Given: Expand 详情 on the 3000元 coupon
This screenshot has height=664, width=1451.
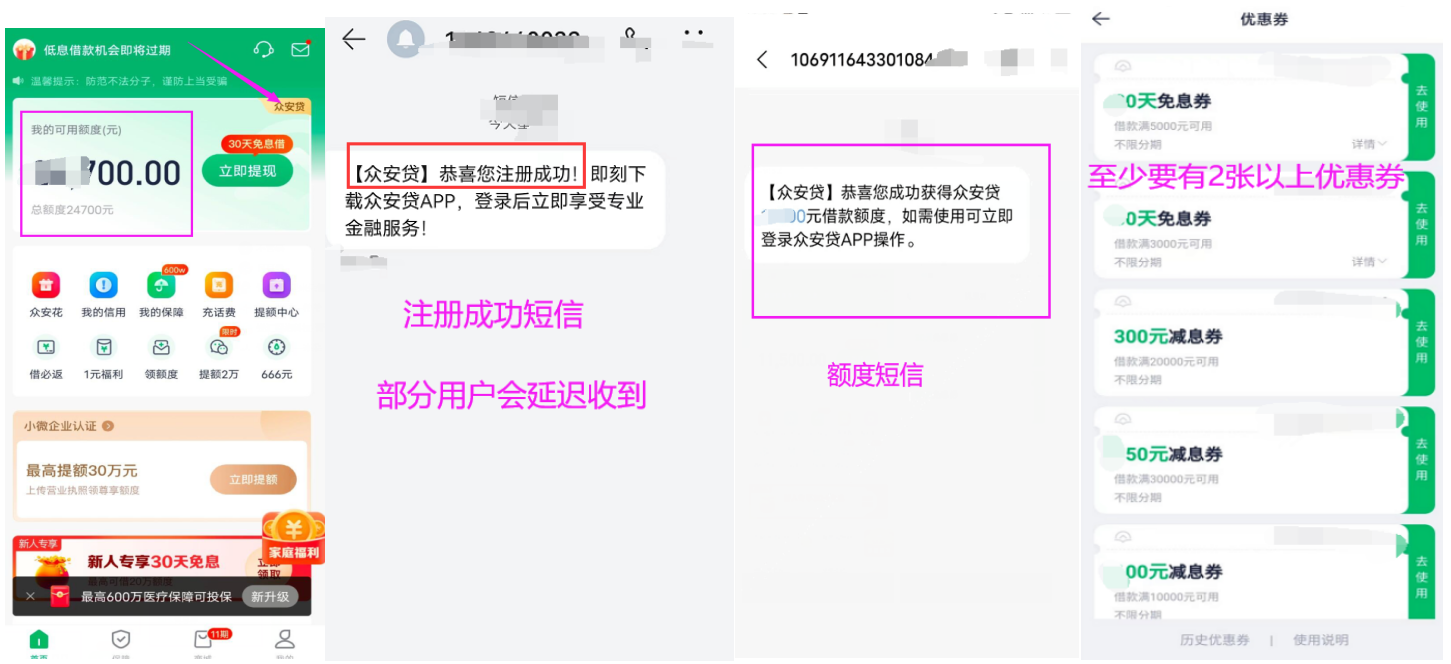Looking at the screenshot, I should click(1369, 262).
